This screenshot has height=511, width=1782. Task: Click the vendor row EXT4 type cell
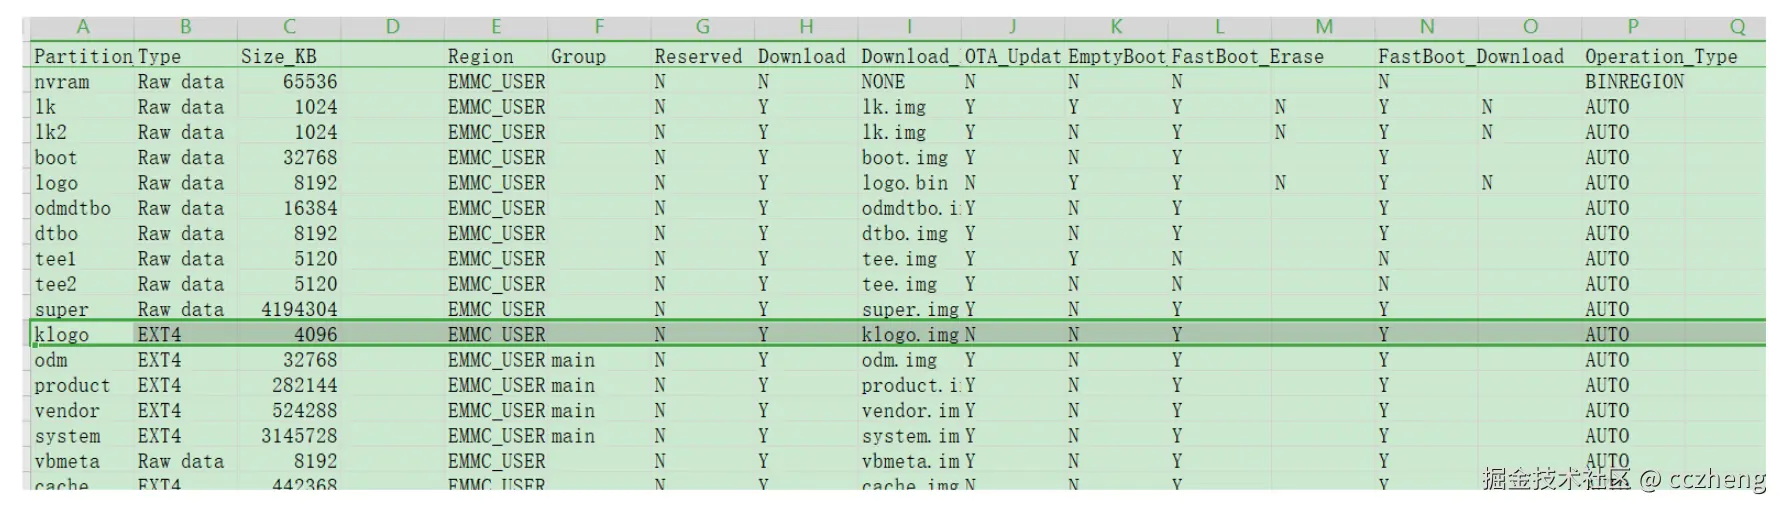pos(186,410)
